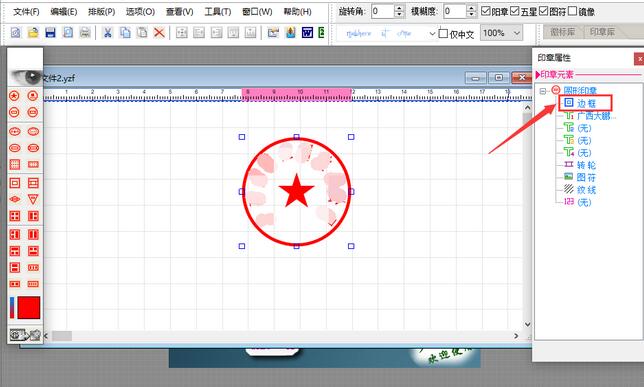The height and width of the screenshot is (387, 644).
Task: Select the triangle seal template
Action: pos(33,199)
